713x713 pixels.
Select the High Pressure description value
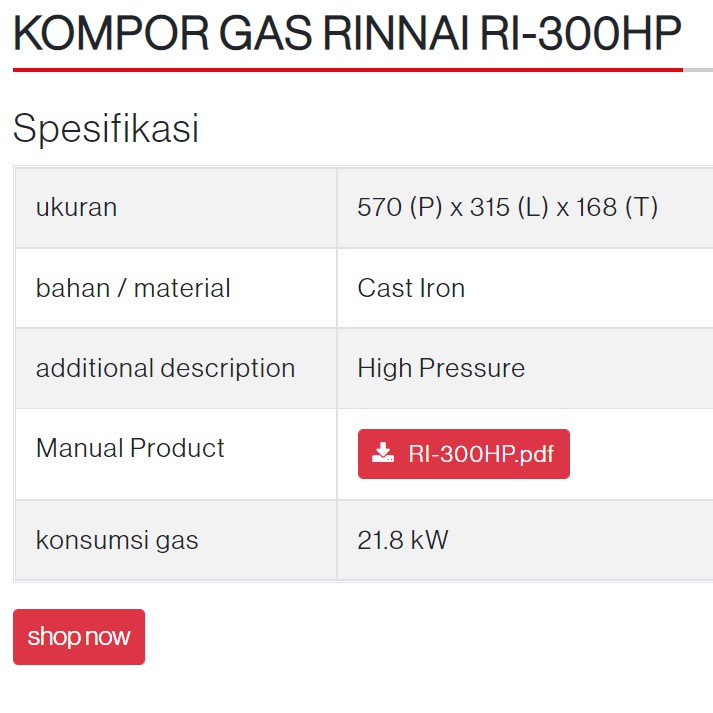tap(441, 368)
